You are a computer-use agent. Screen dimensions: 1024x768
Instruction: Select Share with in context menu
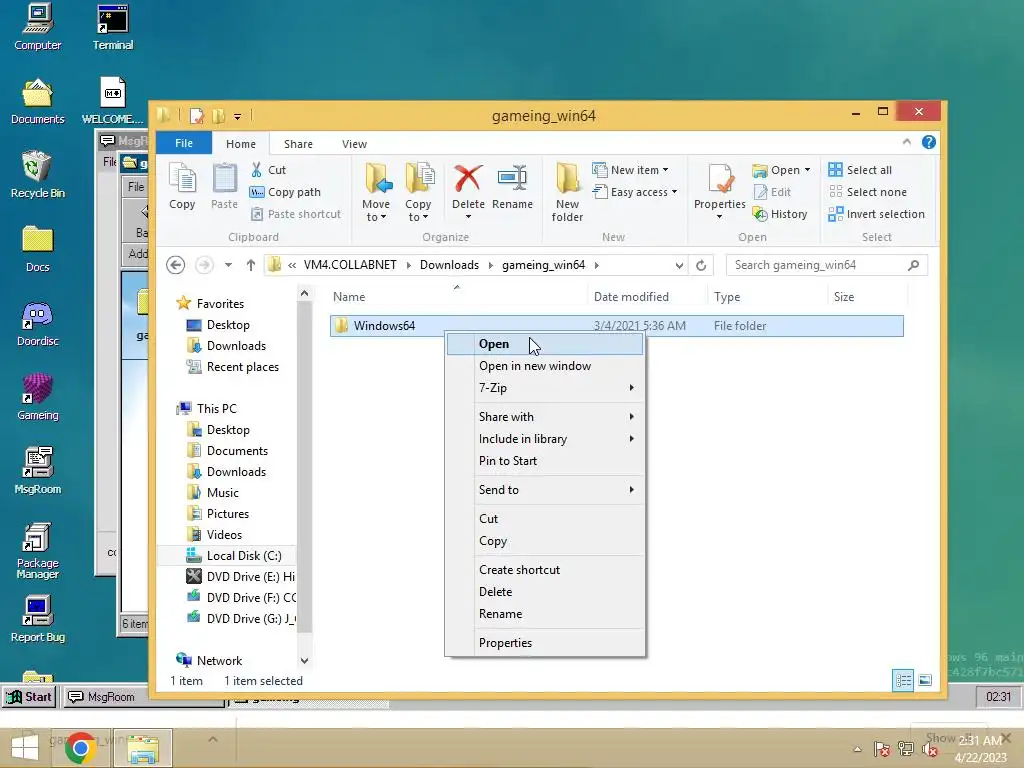tap(545, 417)
